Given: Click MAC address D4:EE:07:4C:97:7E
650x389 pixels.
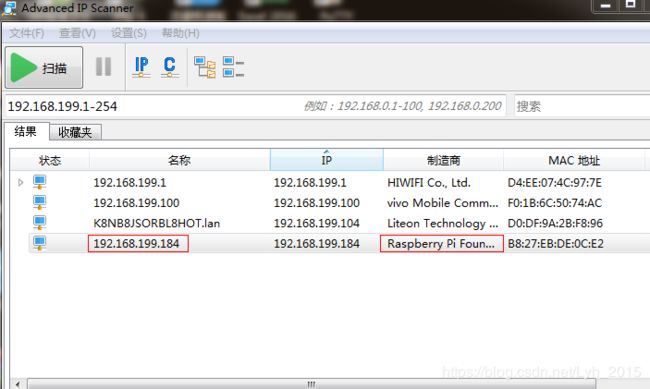Looking at the screenshot, I should pos(555,182).
